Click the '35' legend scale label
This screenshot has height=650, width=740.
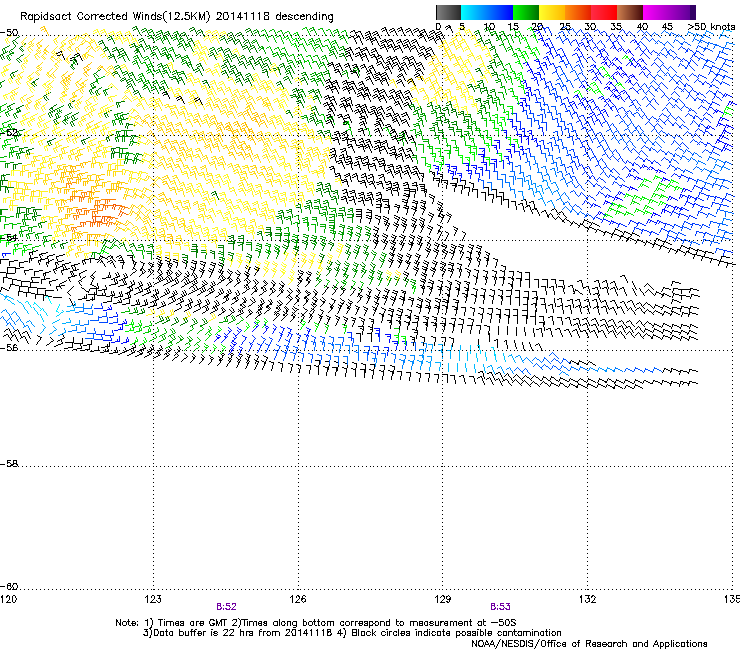[x=616, y=27]
